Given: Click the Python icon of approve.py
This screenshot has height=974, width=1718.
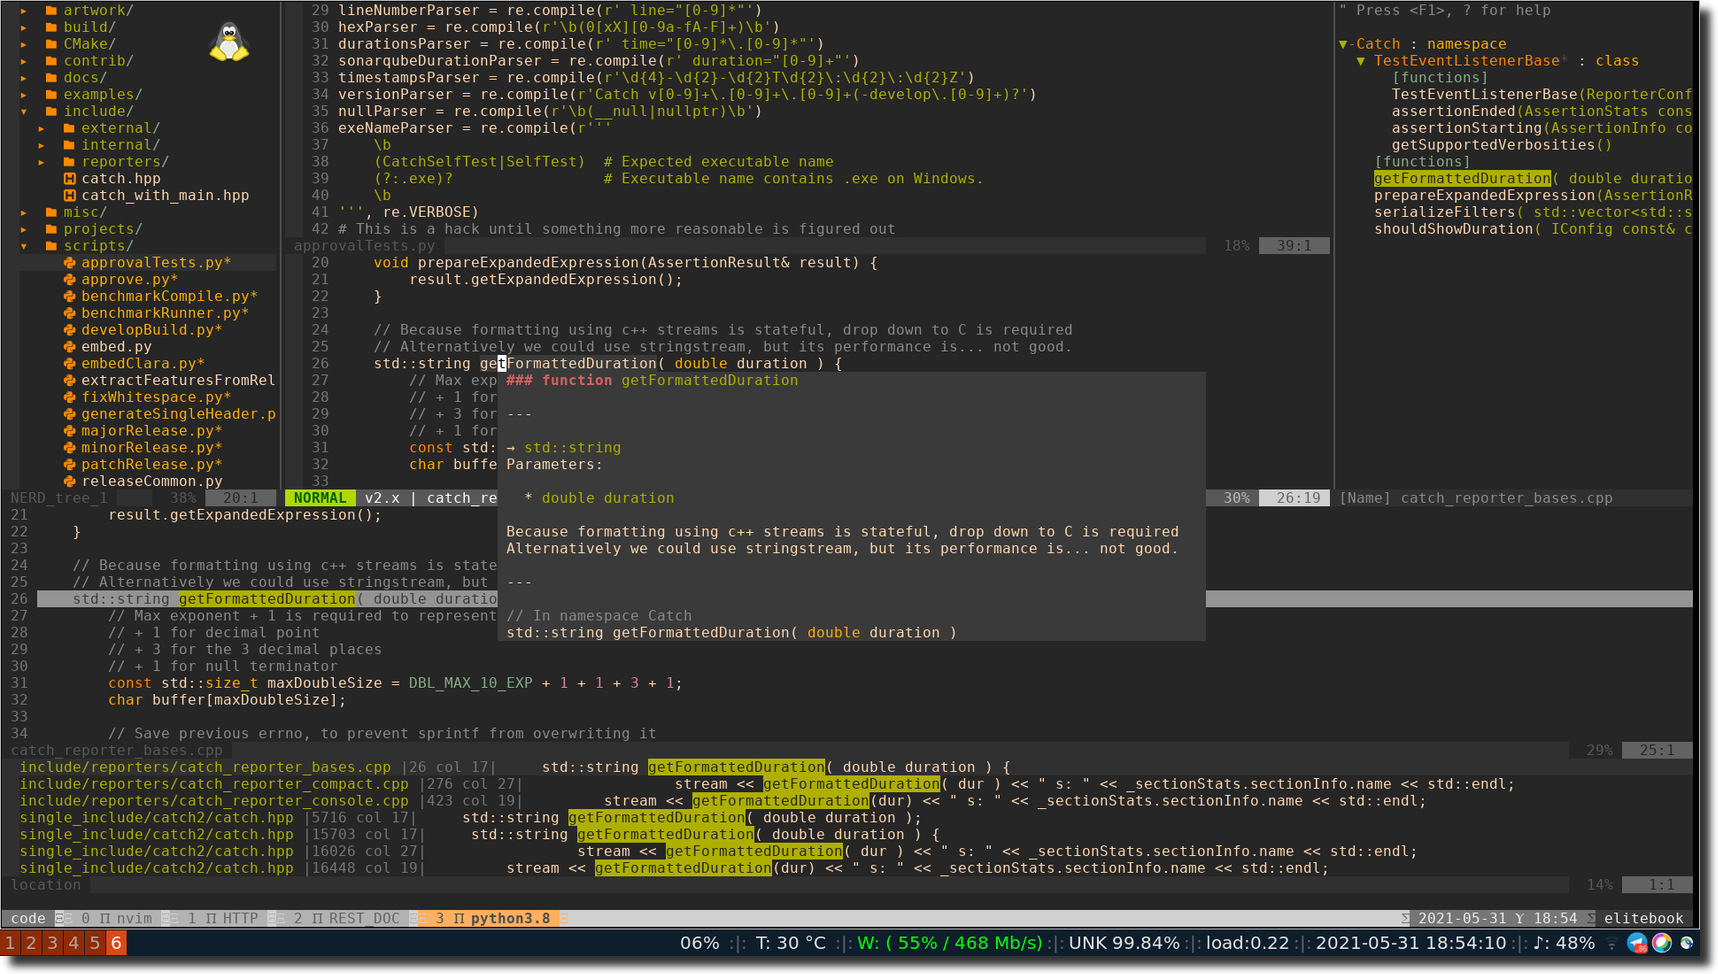Looking at the screenshot, I should (x=69, y=279).
